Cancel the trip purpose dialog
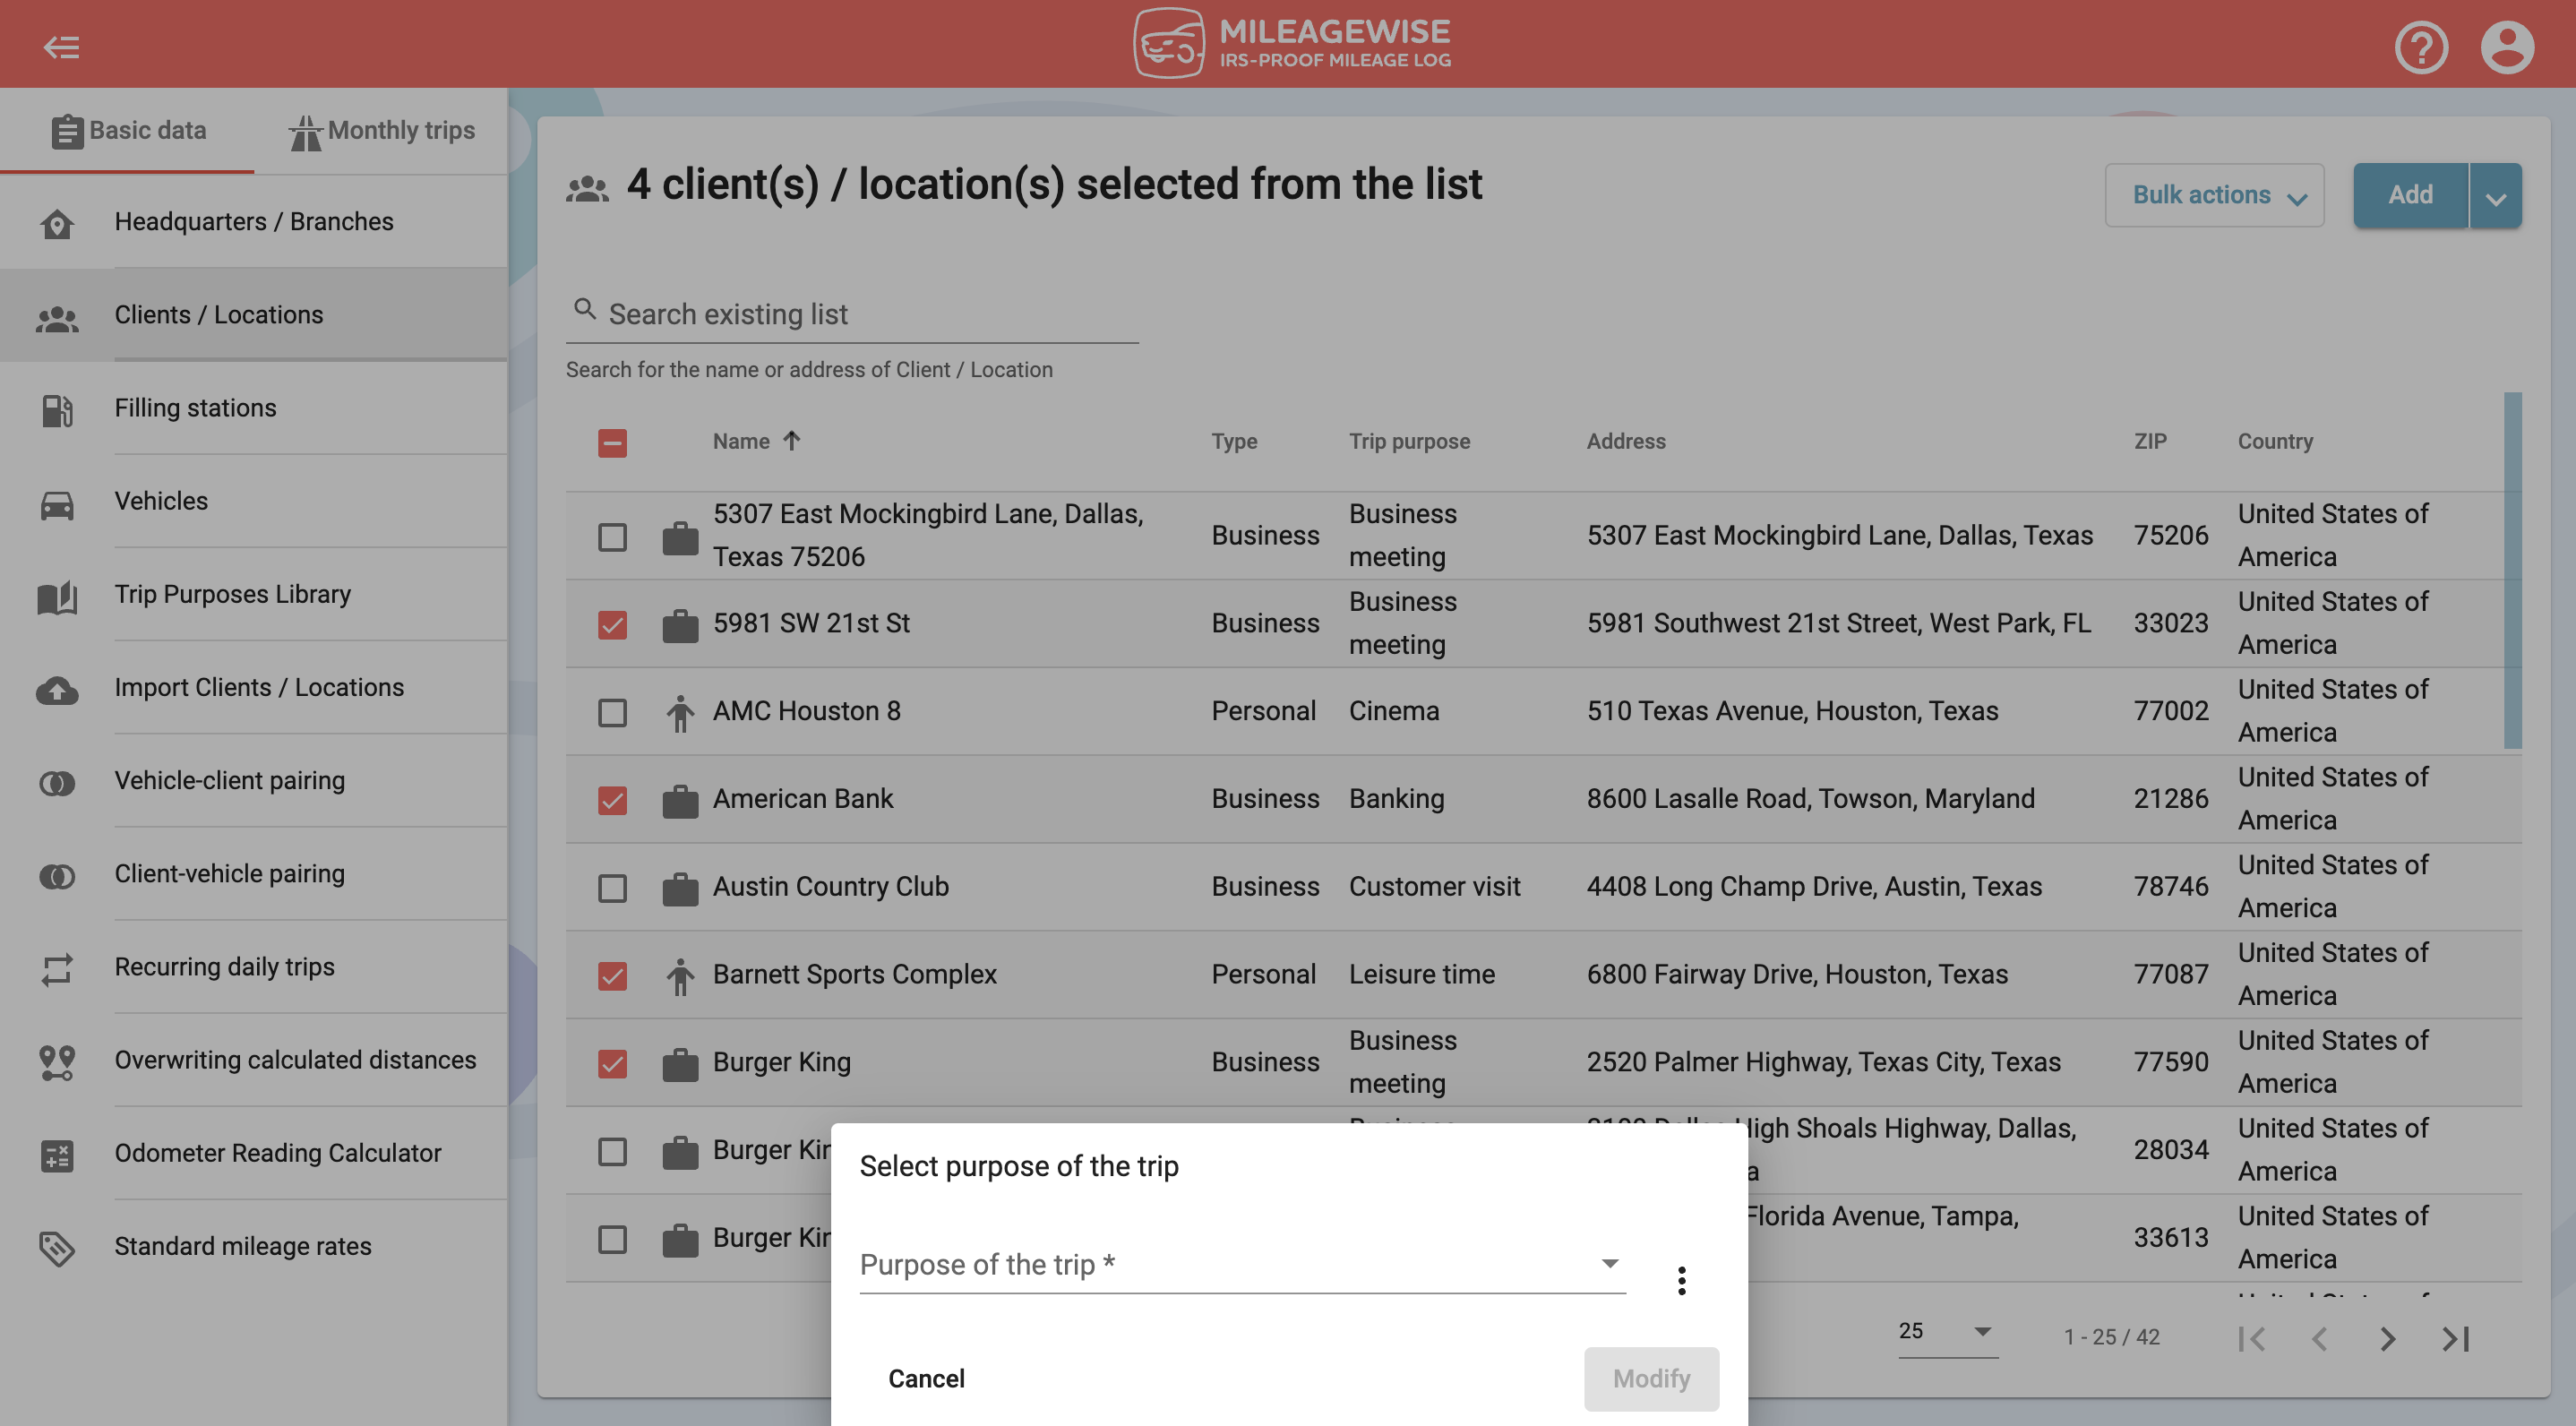Image resolution: width=2576 pixels, height=1426 pixels. (x=926, y=1379)
